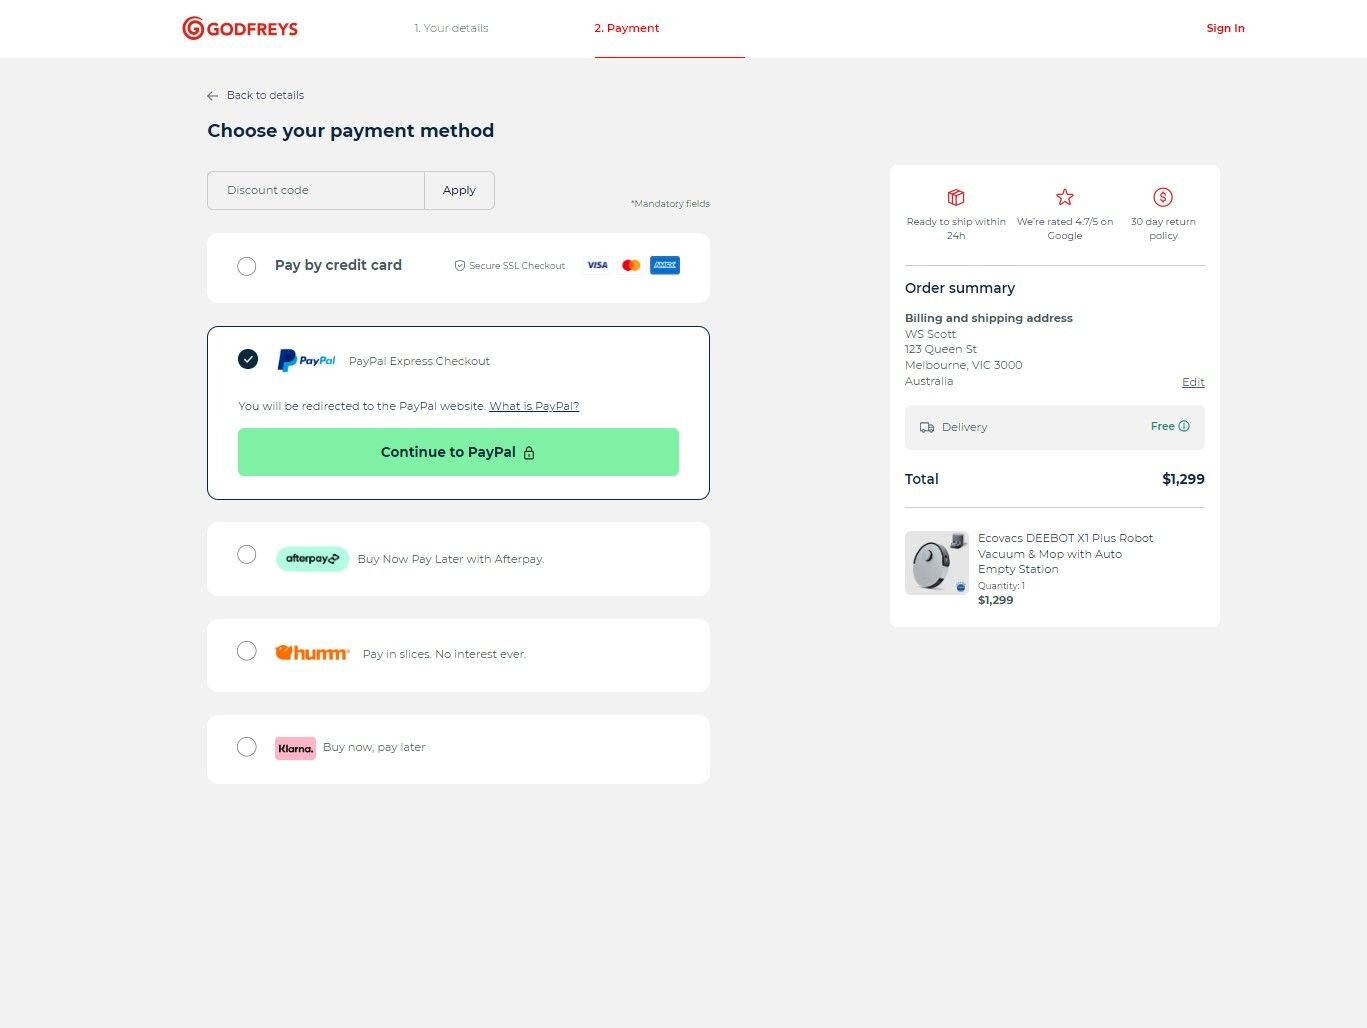The width and height of the screenshot is (1367, 1028).
Task: Select the Klarna payment radio button
Action: (x=247, y=747)
